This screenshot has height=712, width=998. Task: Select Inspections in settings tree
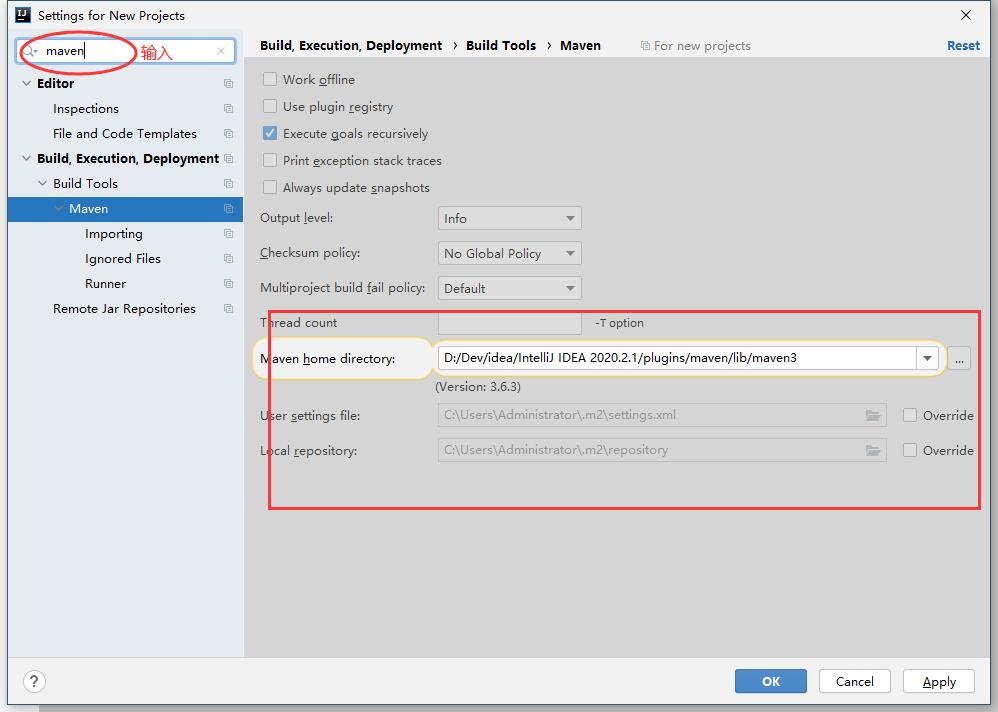point(86,109)
